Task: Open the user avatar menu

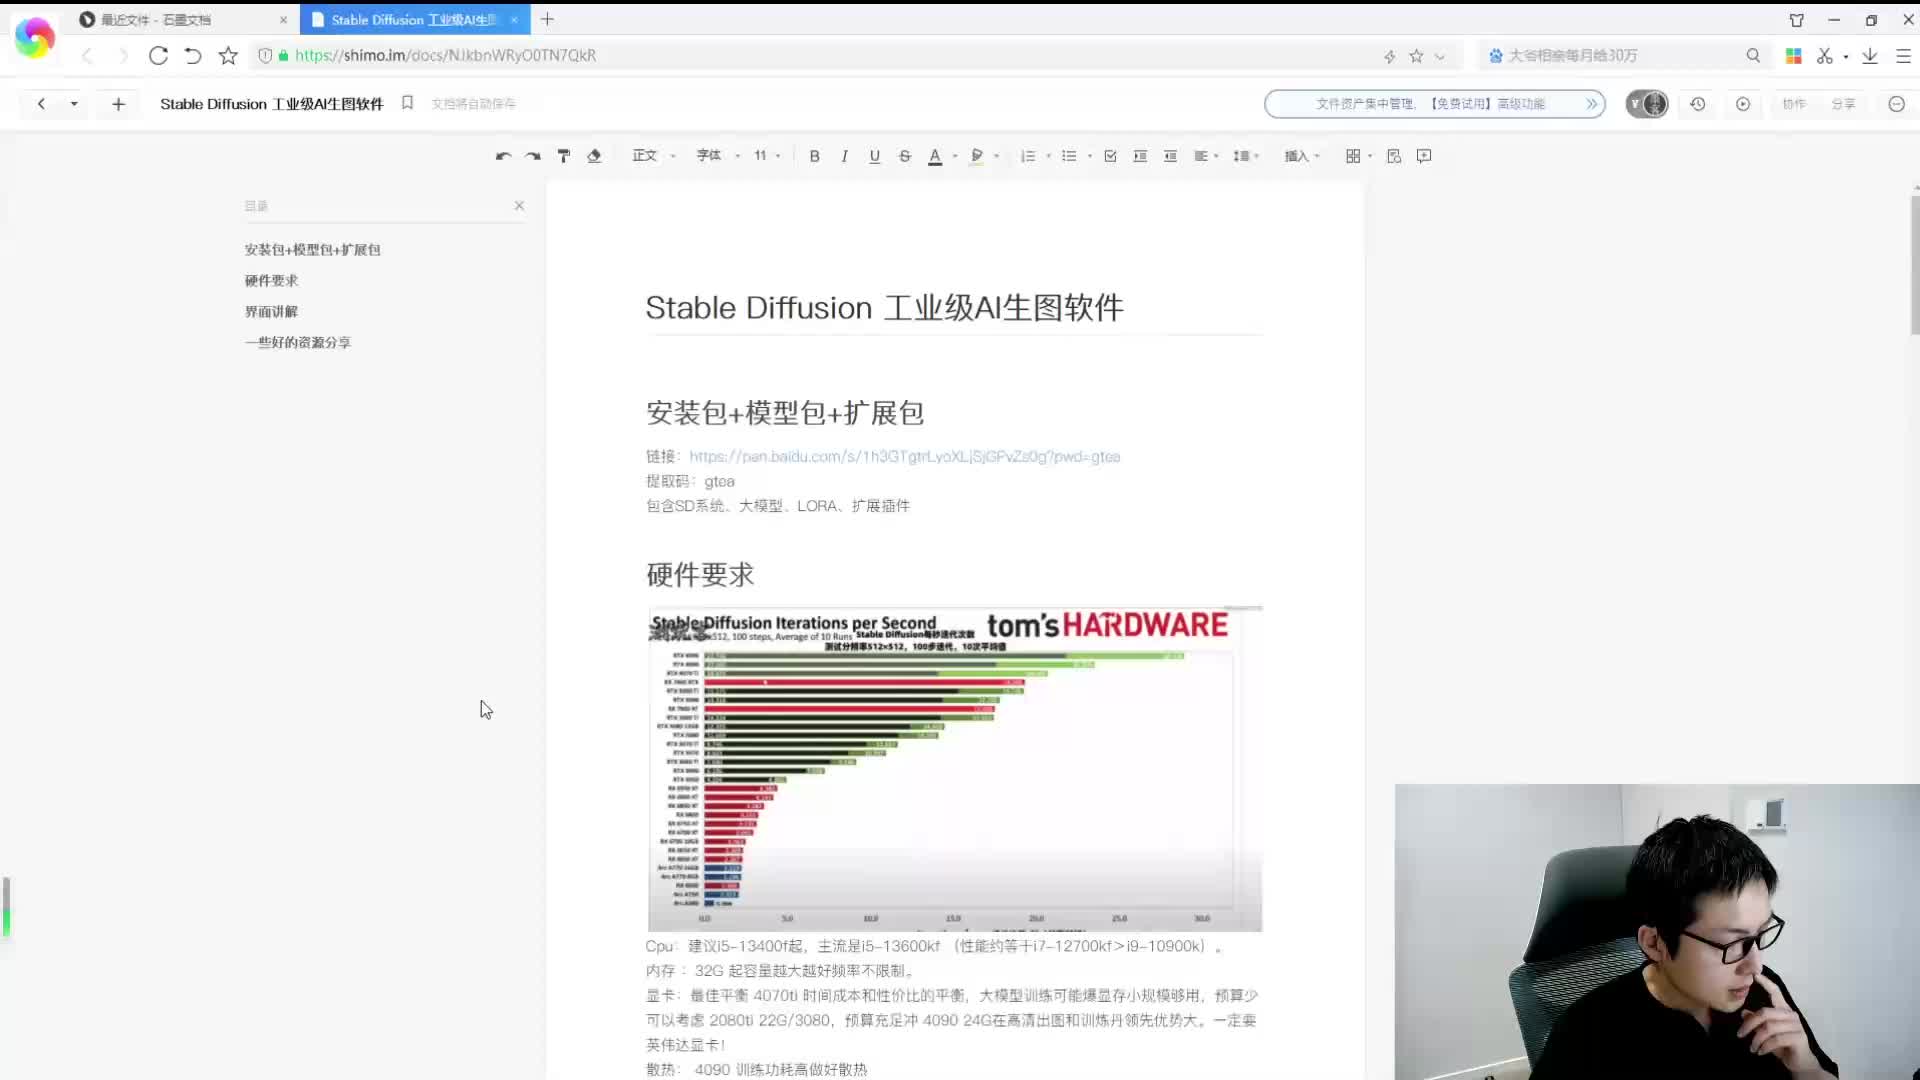Action: (x=1647, y=104)
